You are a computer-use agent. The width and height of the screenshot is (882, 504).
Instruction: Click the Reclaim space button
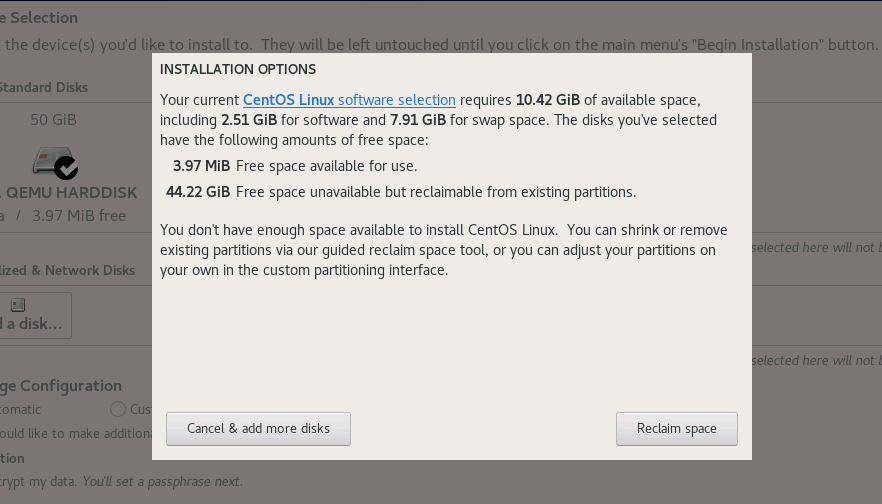(x=677, y=429)
